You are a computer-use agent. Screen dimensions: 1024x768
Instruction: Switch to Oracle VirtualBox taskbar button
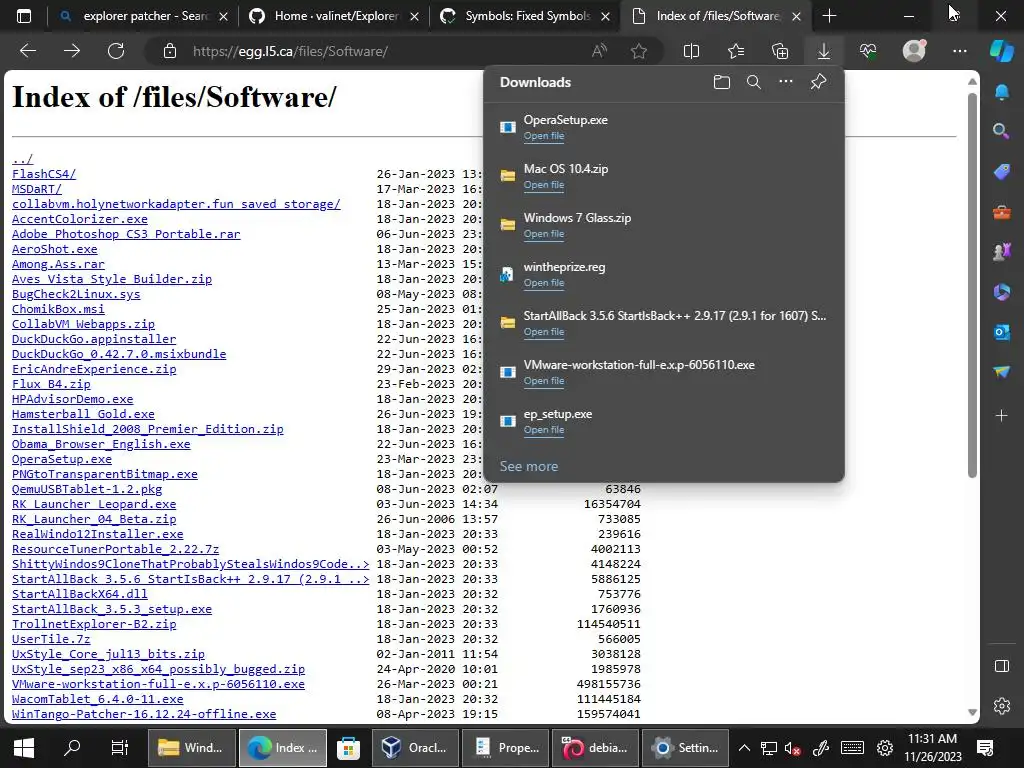point(415,748)
